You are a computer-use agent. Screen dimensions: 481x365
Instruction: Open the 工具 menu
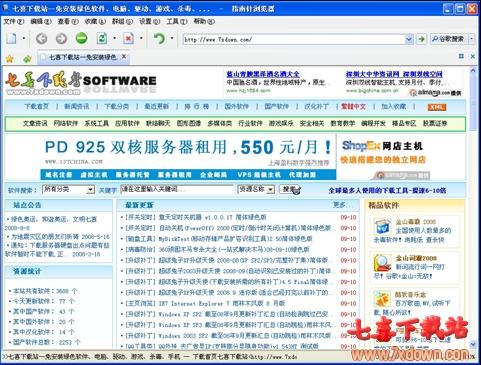177,21
